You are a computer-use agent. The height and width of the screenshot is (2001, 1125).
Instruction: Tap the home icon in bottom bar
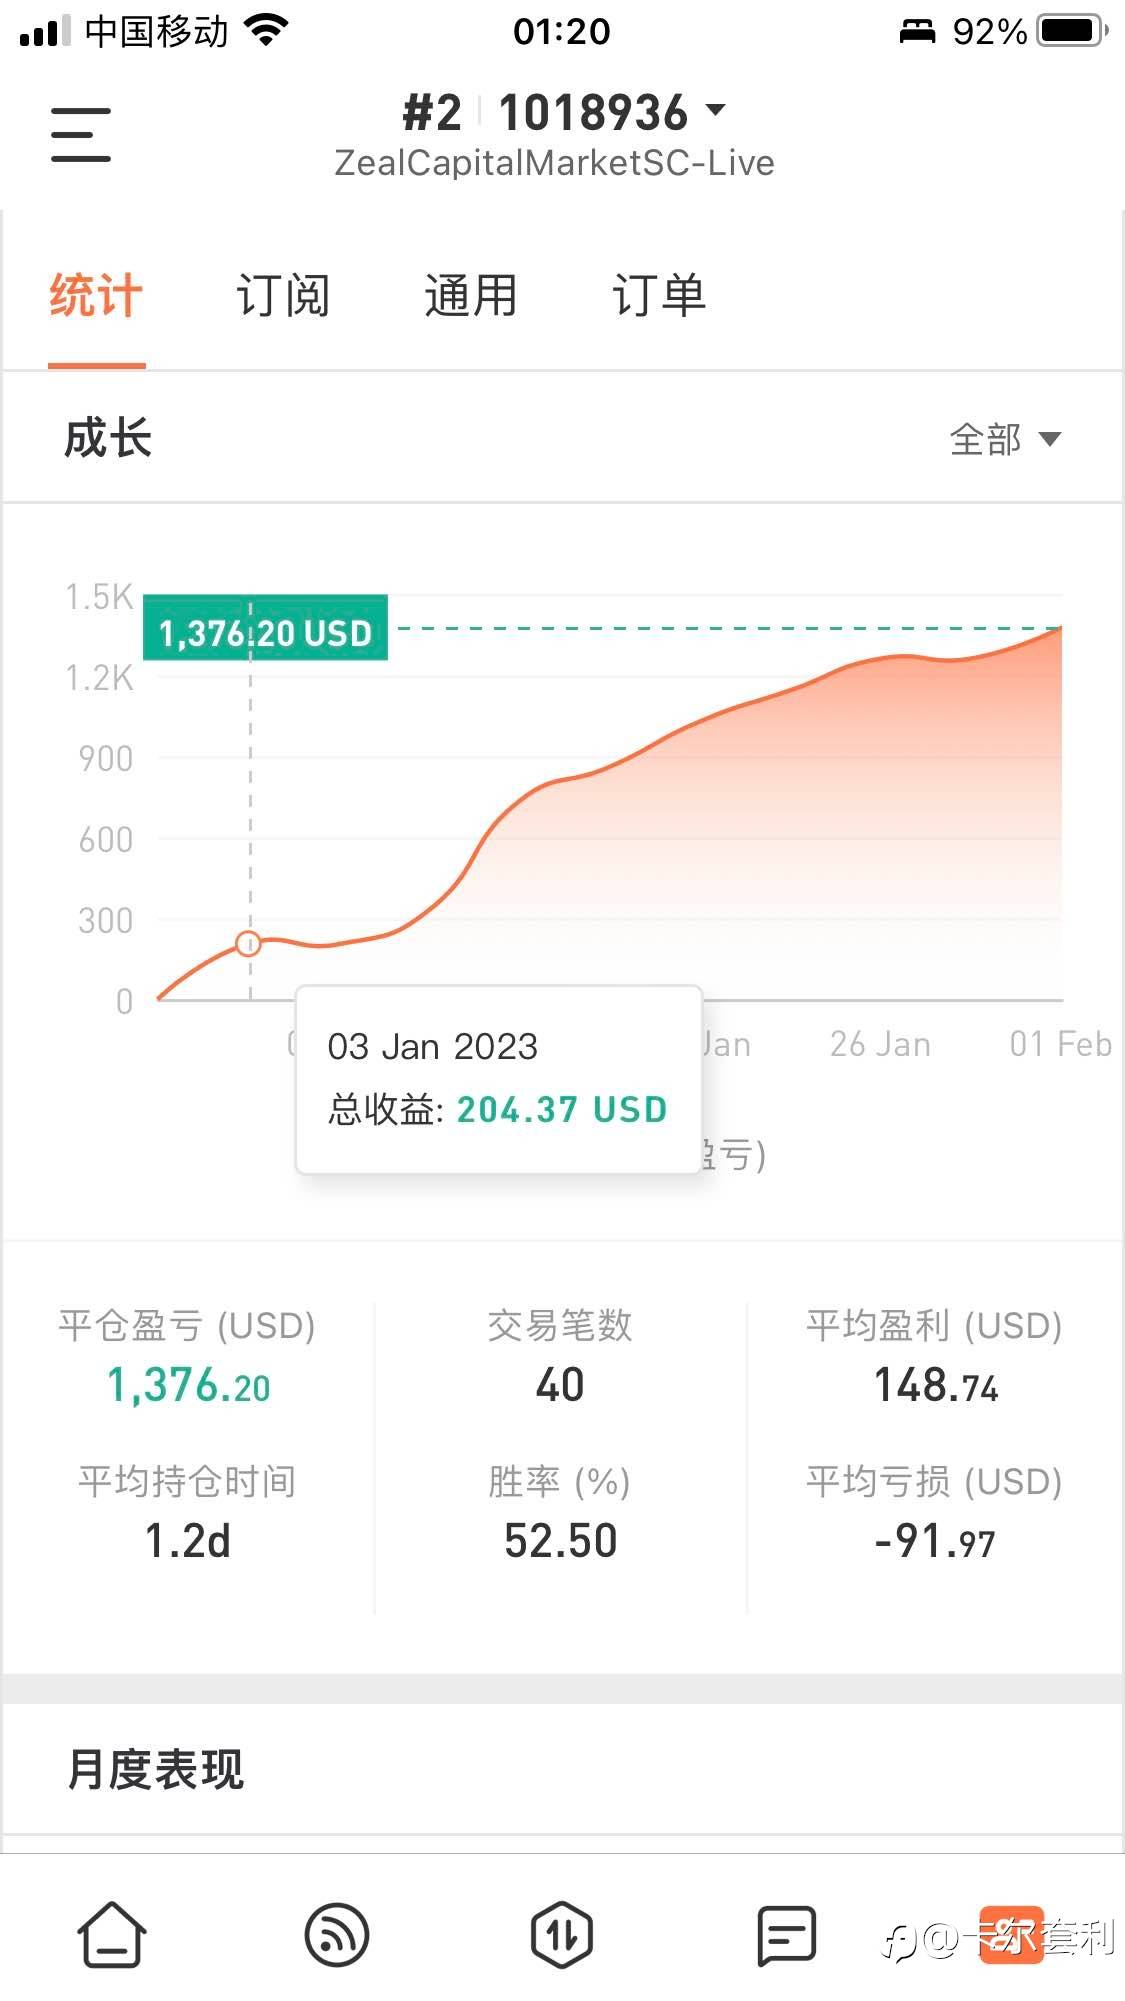point(112,1935)
